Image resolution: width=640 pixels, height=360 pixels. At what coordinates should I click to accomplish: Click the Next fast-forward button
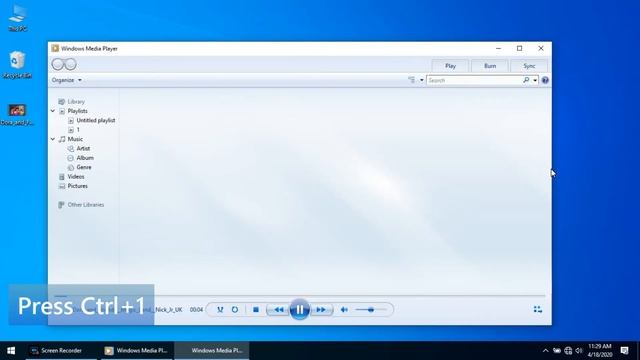pyautogui.click(x=321, y=310)
